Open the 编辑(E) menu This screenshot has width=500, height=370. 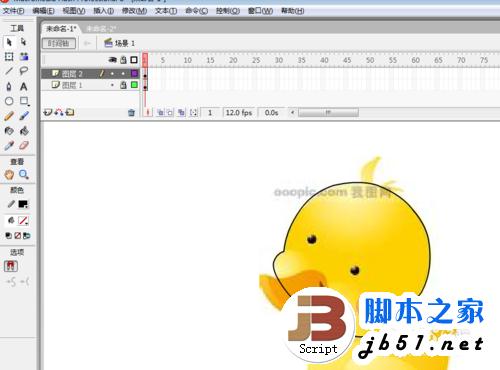(x=43, y=11)
